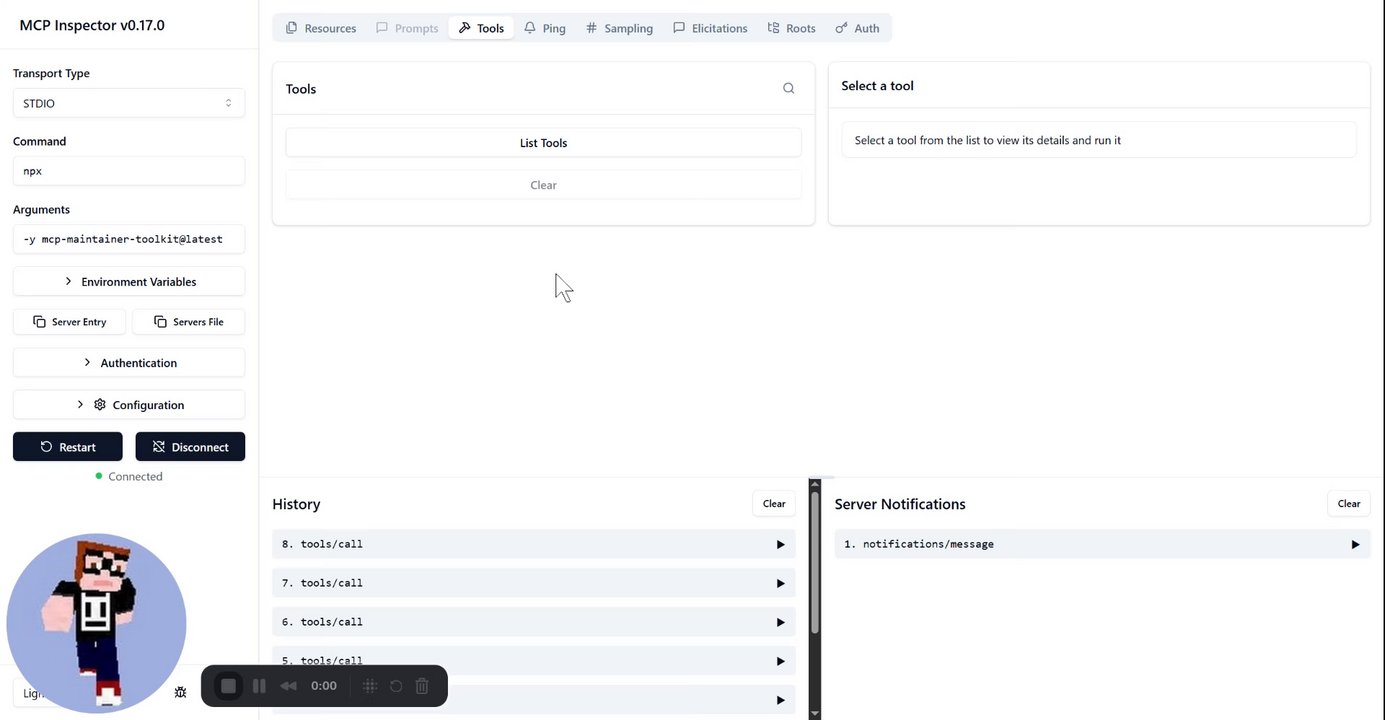Copy the Servers File
The image size is (1385, 720).
coord(189,322)
